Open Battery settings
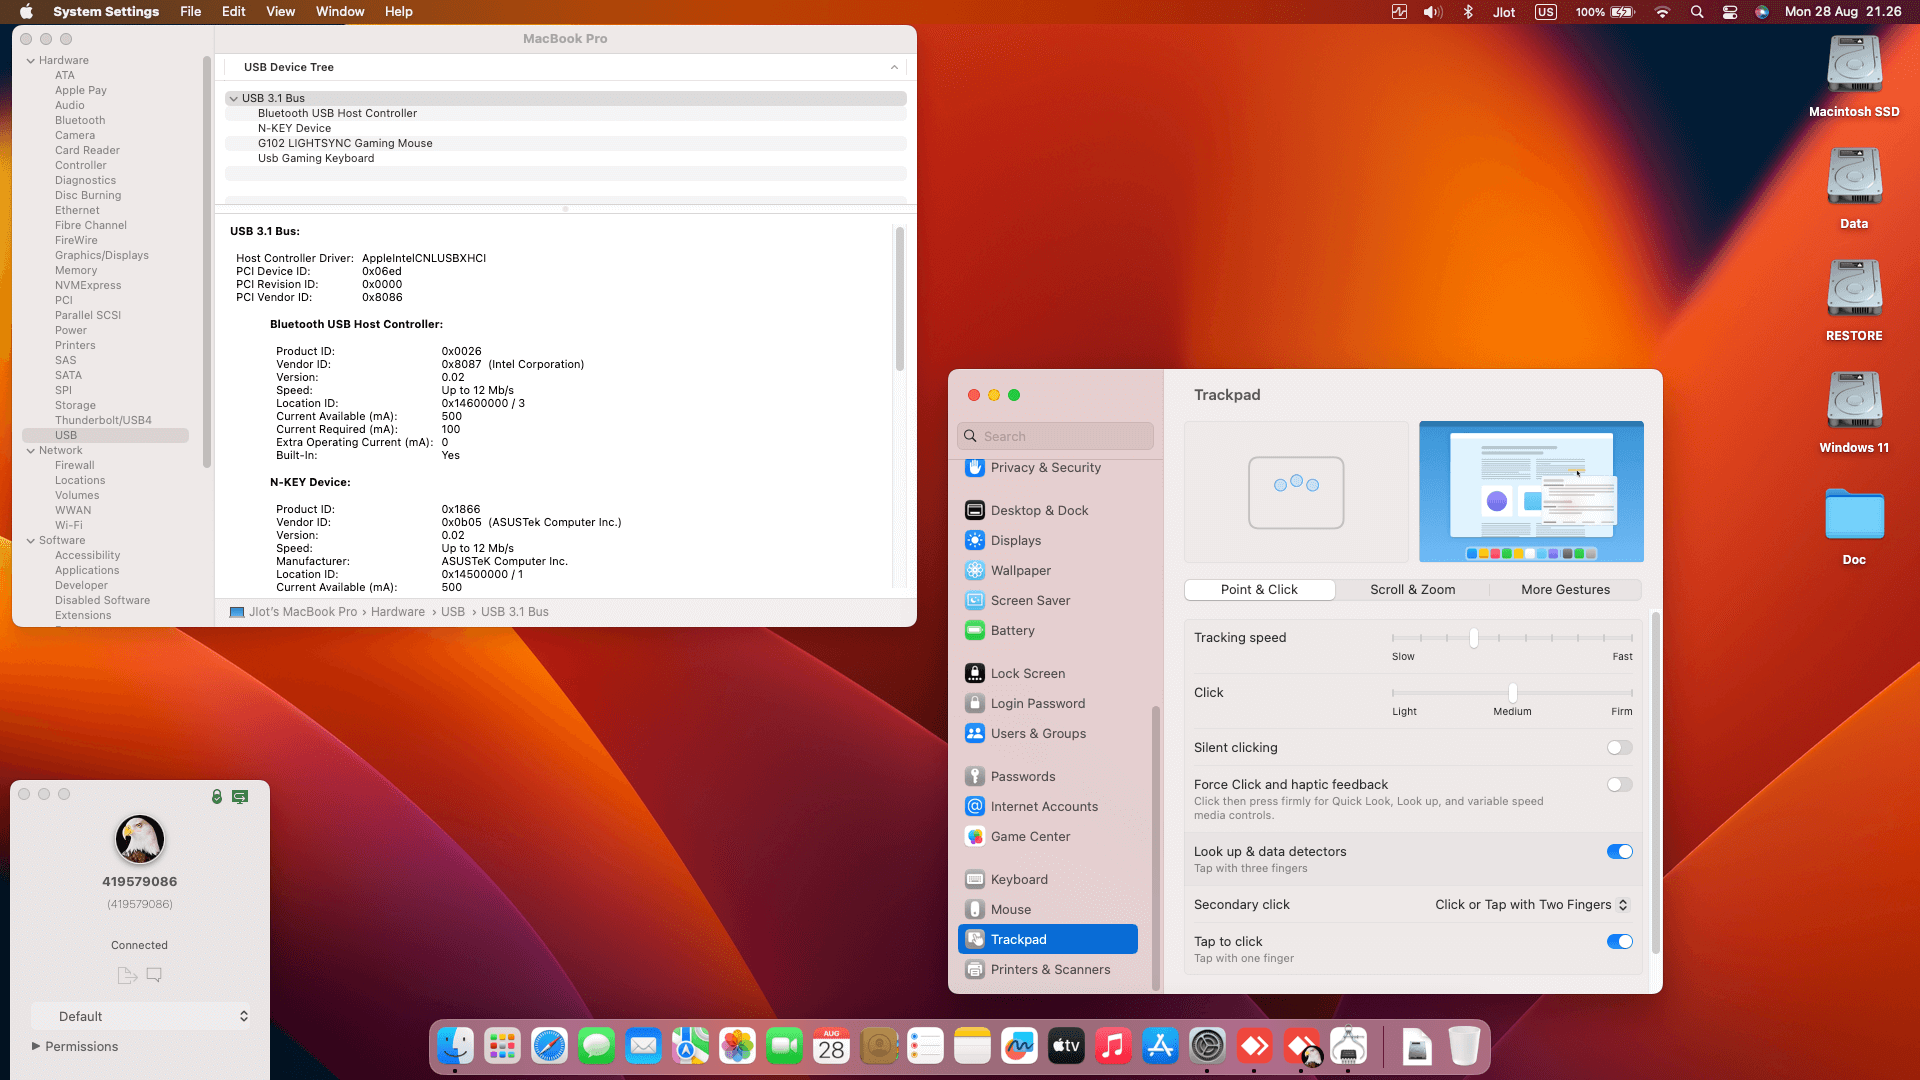 coord(1013,630)
